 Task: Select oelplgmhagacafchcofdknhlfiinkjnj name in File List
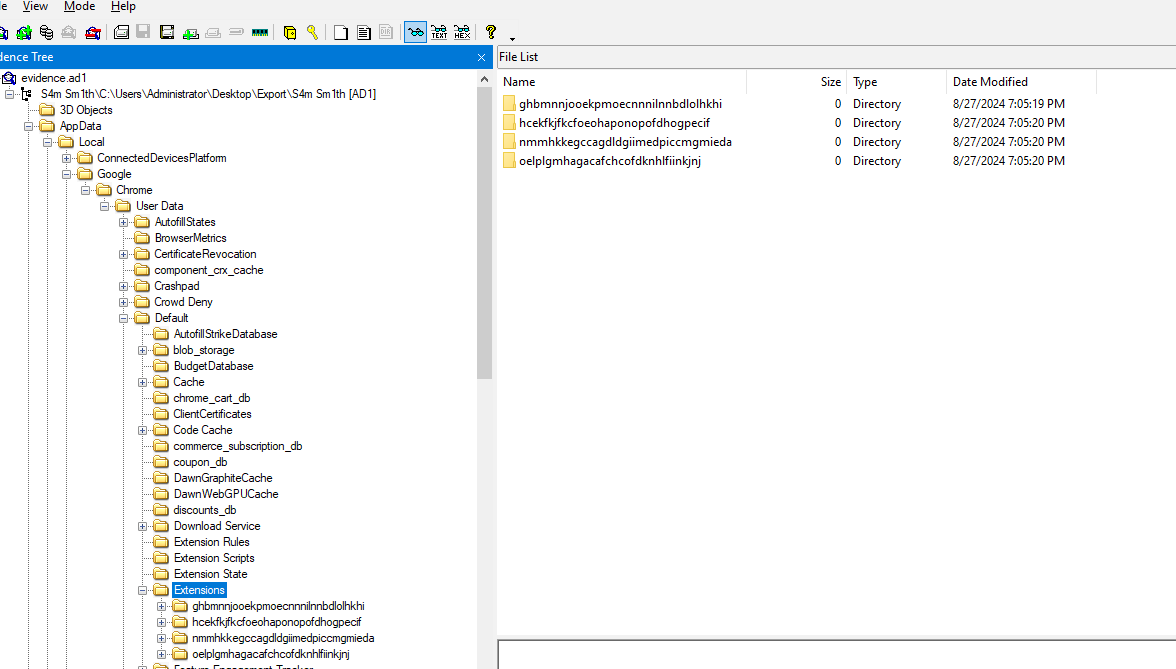tap(610, 160)
